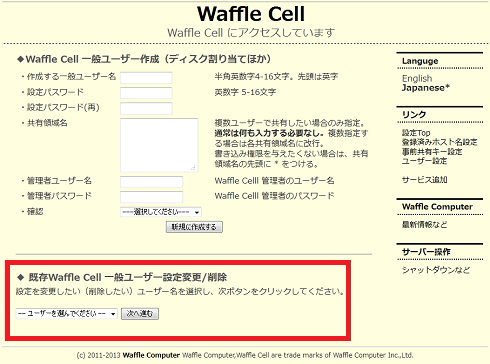
Task: Open the サービス追加 link
Action: click(425, 180)
